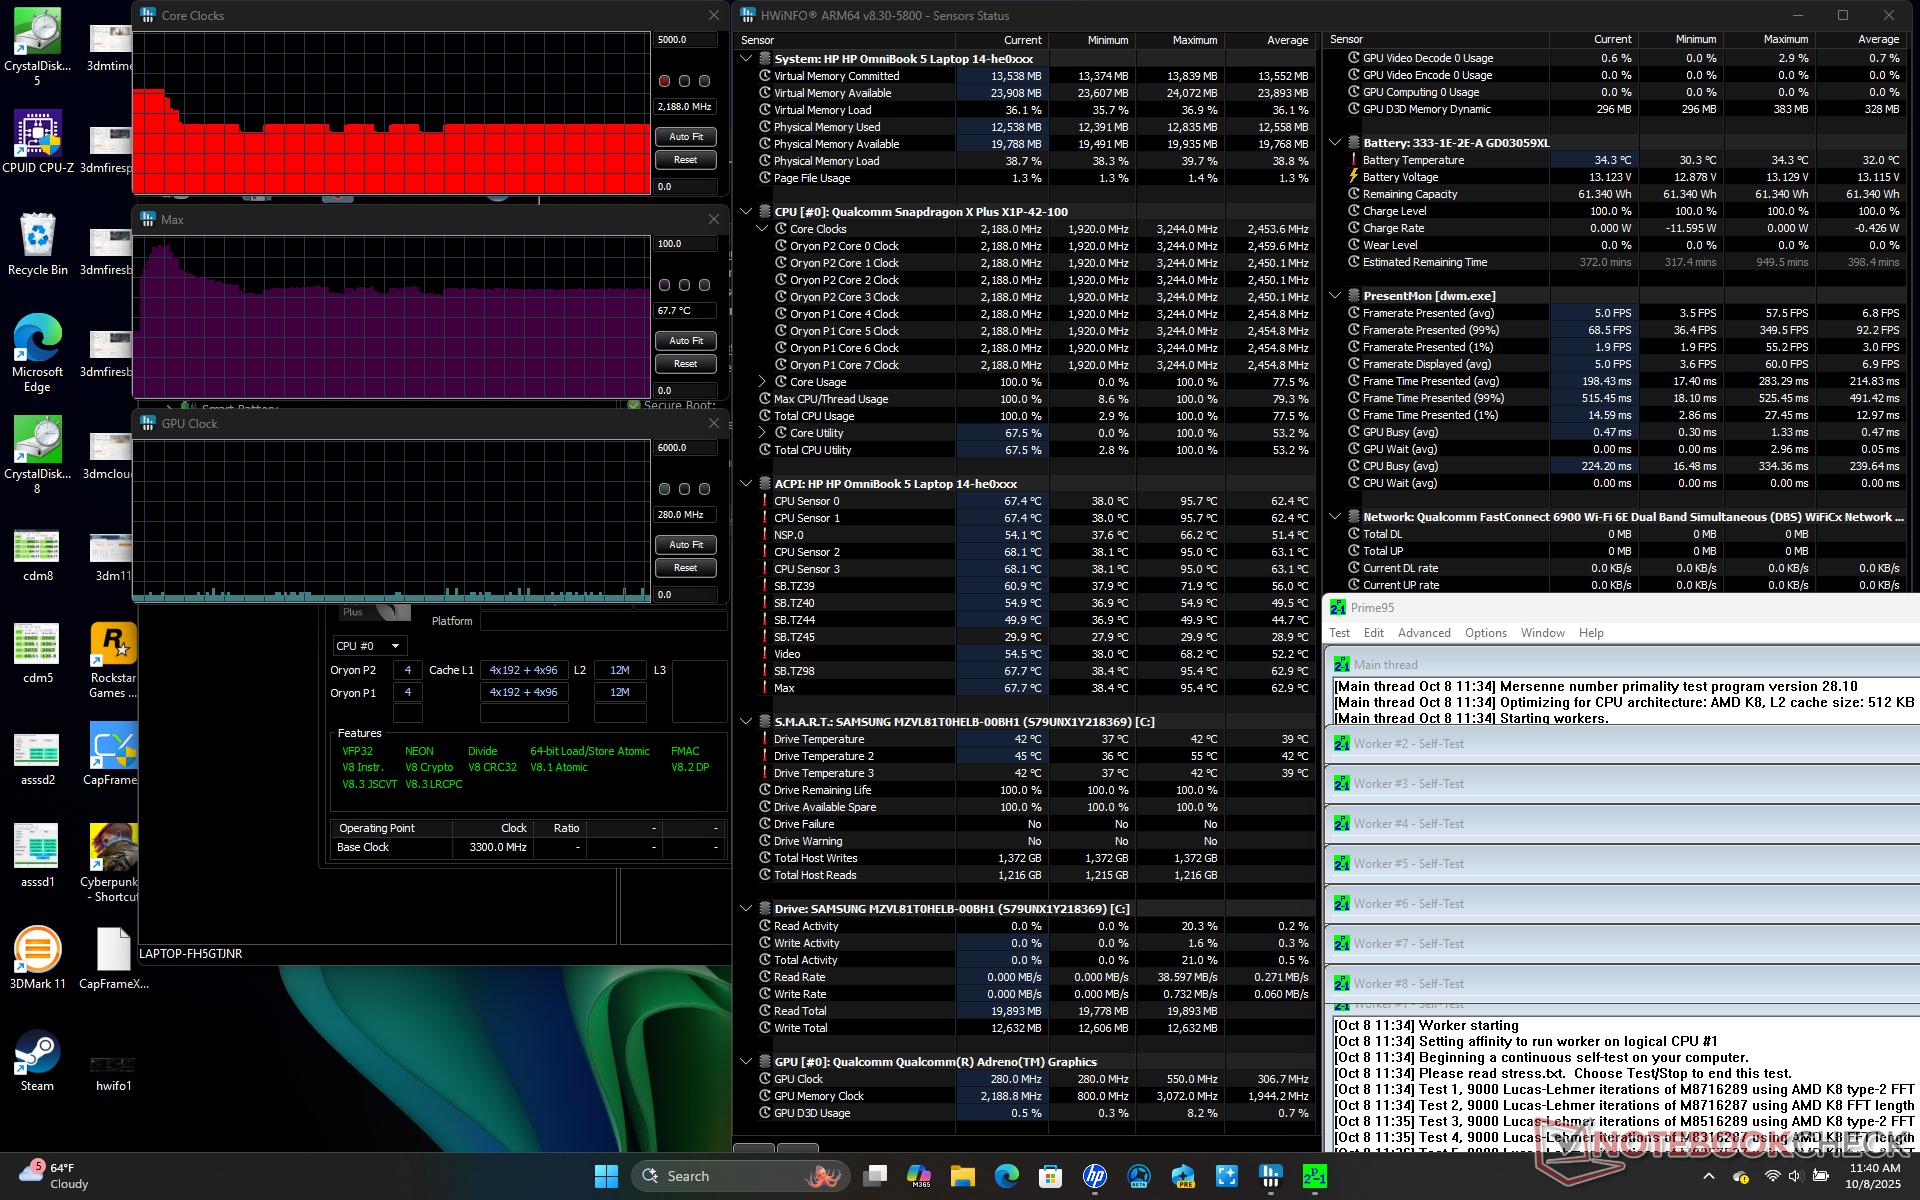Screen dimensions: 1920x1200
Task: Click Reset in the GPU Clock graph window
Action: pyautogui.click(x=685, y=568)
